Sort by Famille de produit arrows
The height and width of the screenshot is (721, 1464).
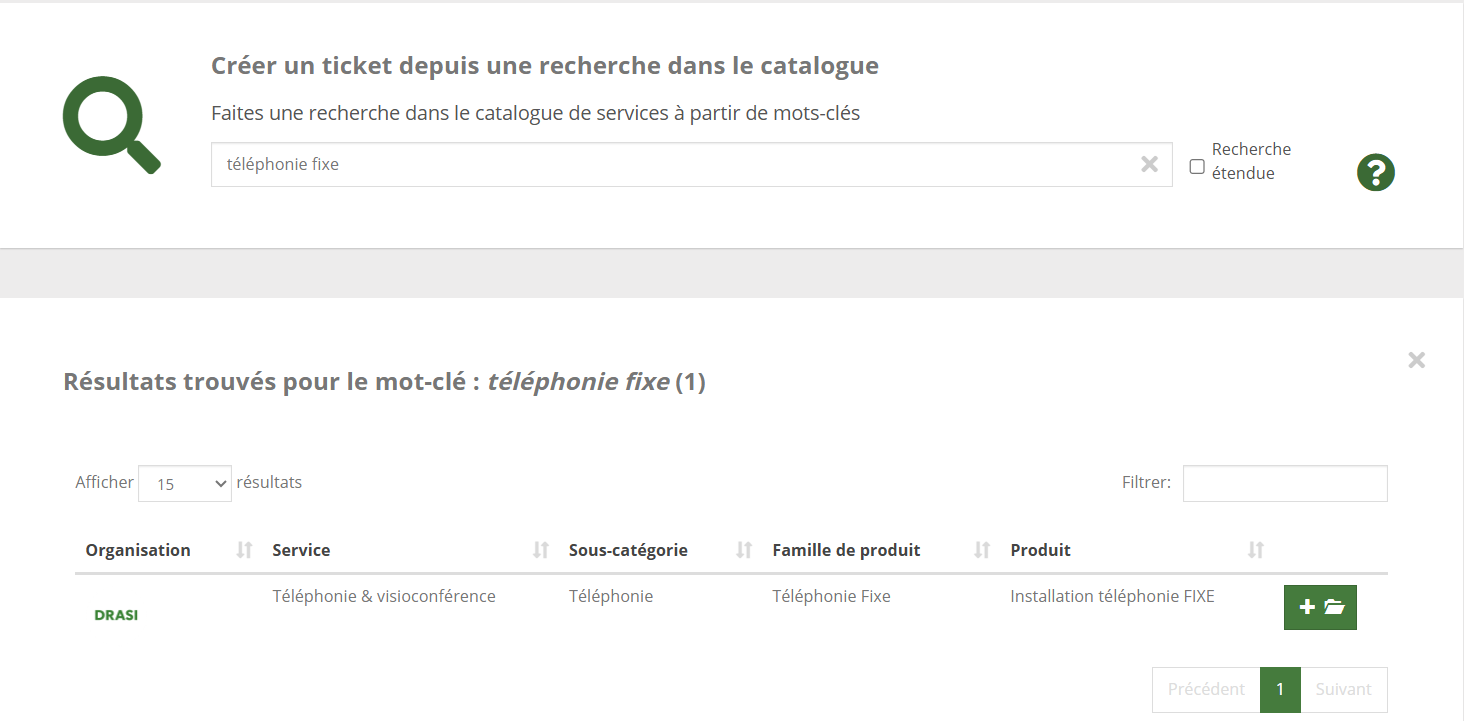click(x=982, y=550)
